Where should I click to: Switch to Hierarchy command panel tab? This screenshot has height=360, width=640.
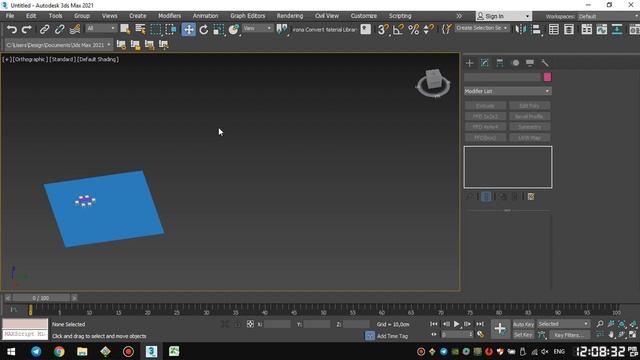point(500,63)
